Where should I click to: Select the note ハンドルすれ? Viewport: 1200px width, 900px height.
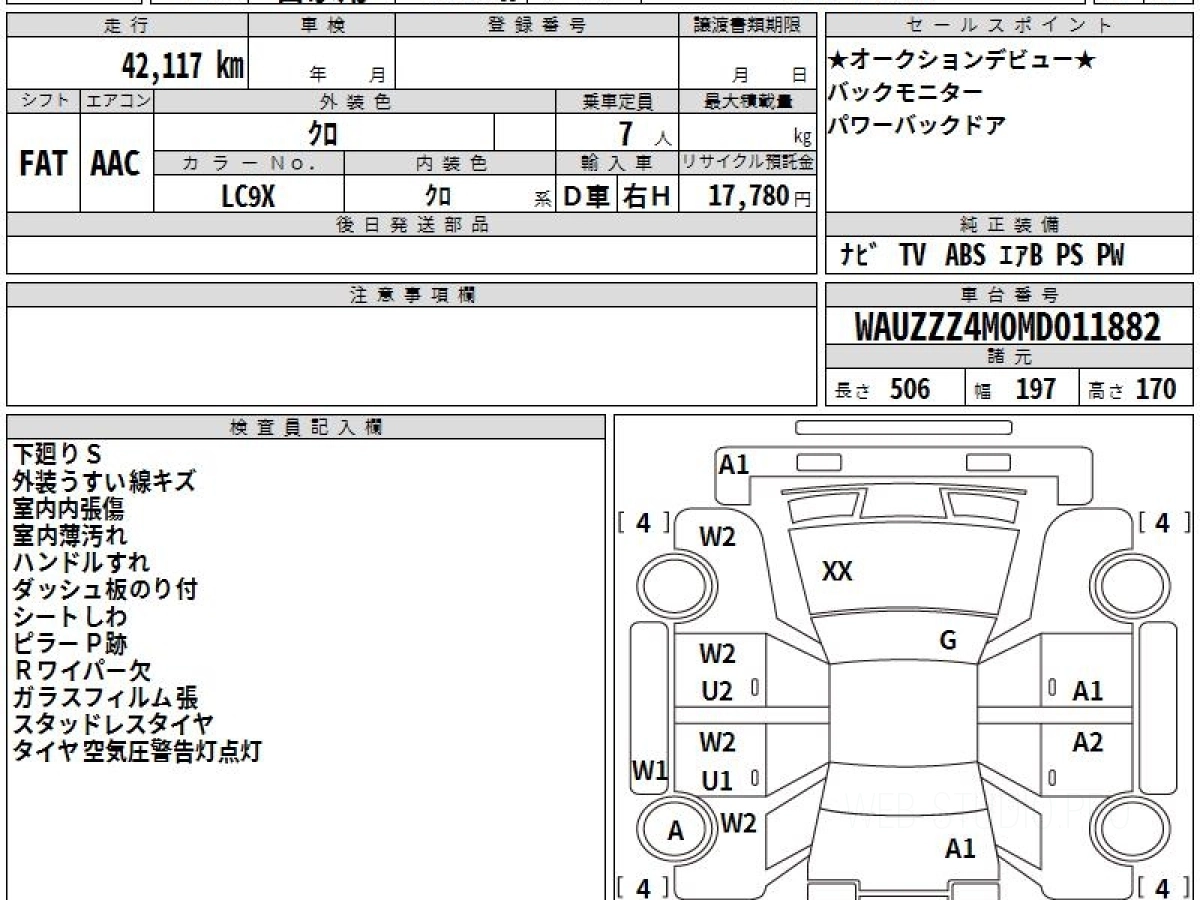click(x=81, y=562)
